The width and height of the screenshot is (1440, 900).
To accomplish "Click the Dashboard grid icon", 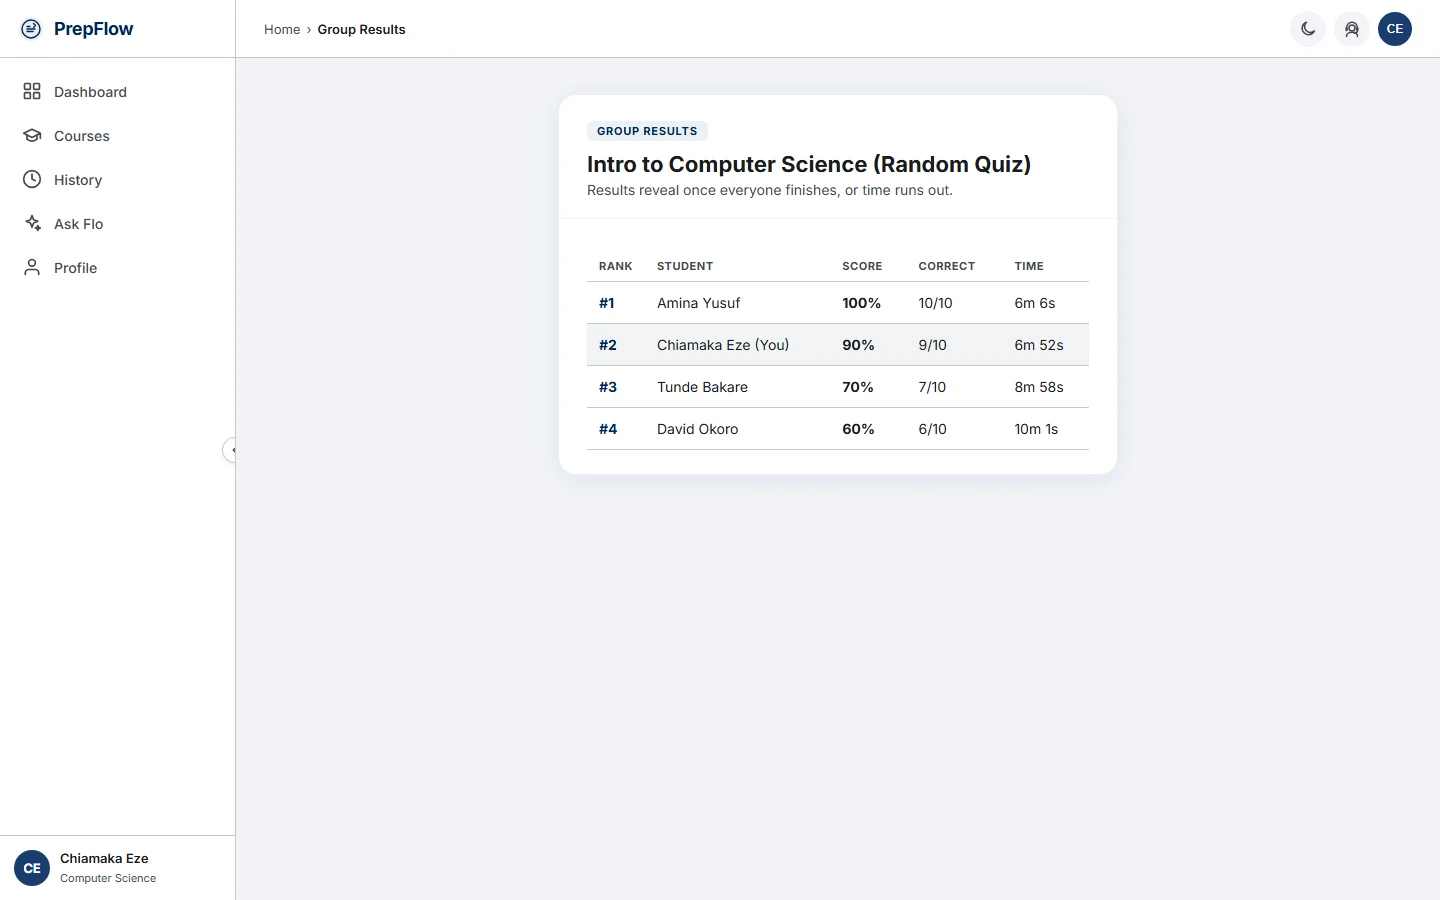I will (x=32, y=92).
